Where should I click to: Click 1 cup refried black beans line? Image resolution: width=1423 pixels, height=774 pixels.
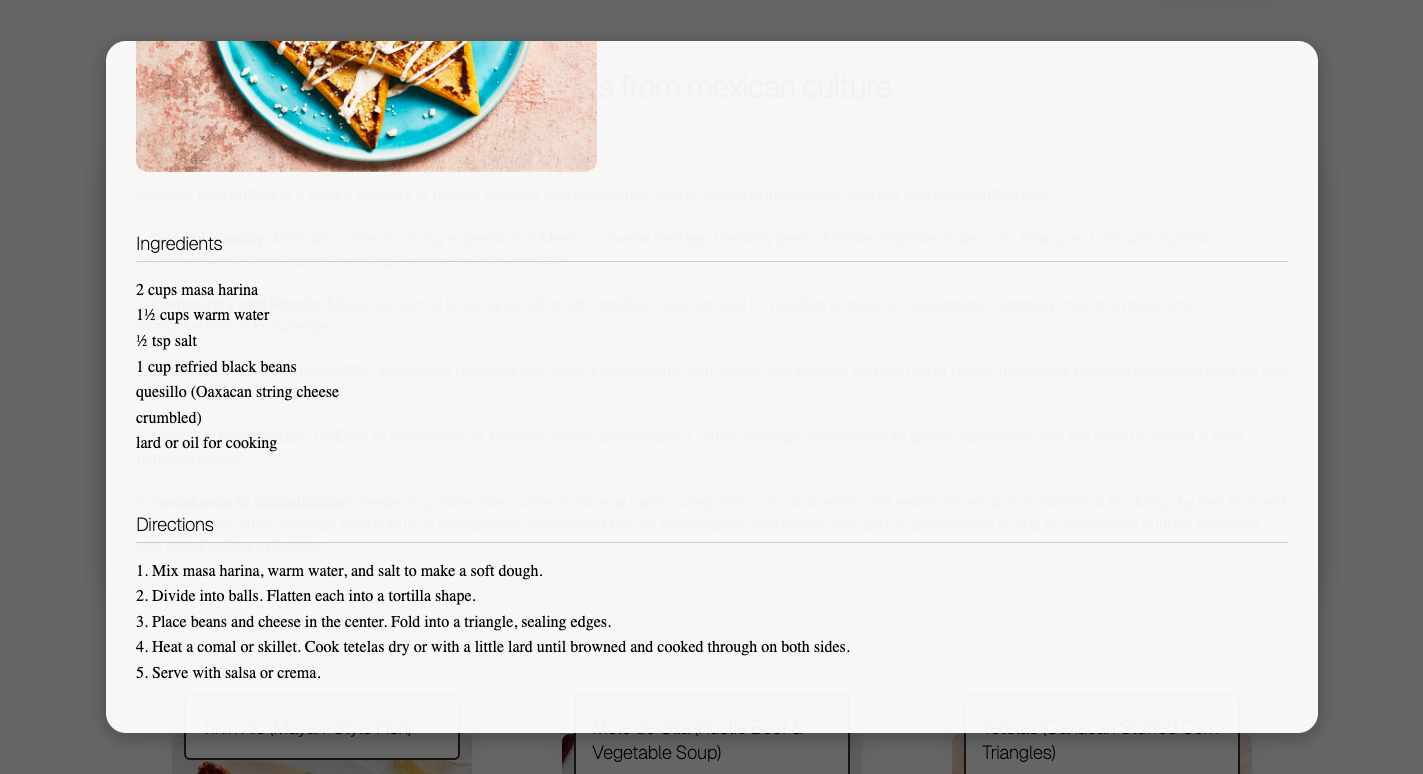click(216, 367)
